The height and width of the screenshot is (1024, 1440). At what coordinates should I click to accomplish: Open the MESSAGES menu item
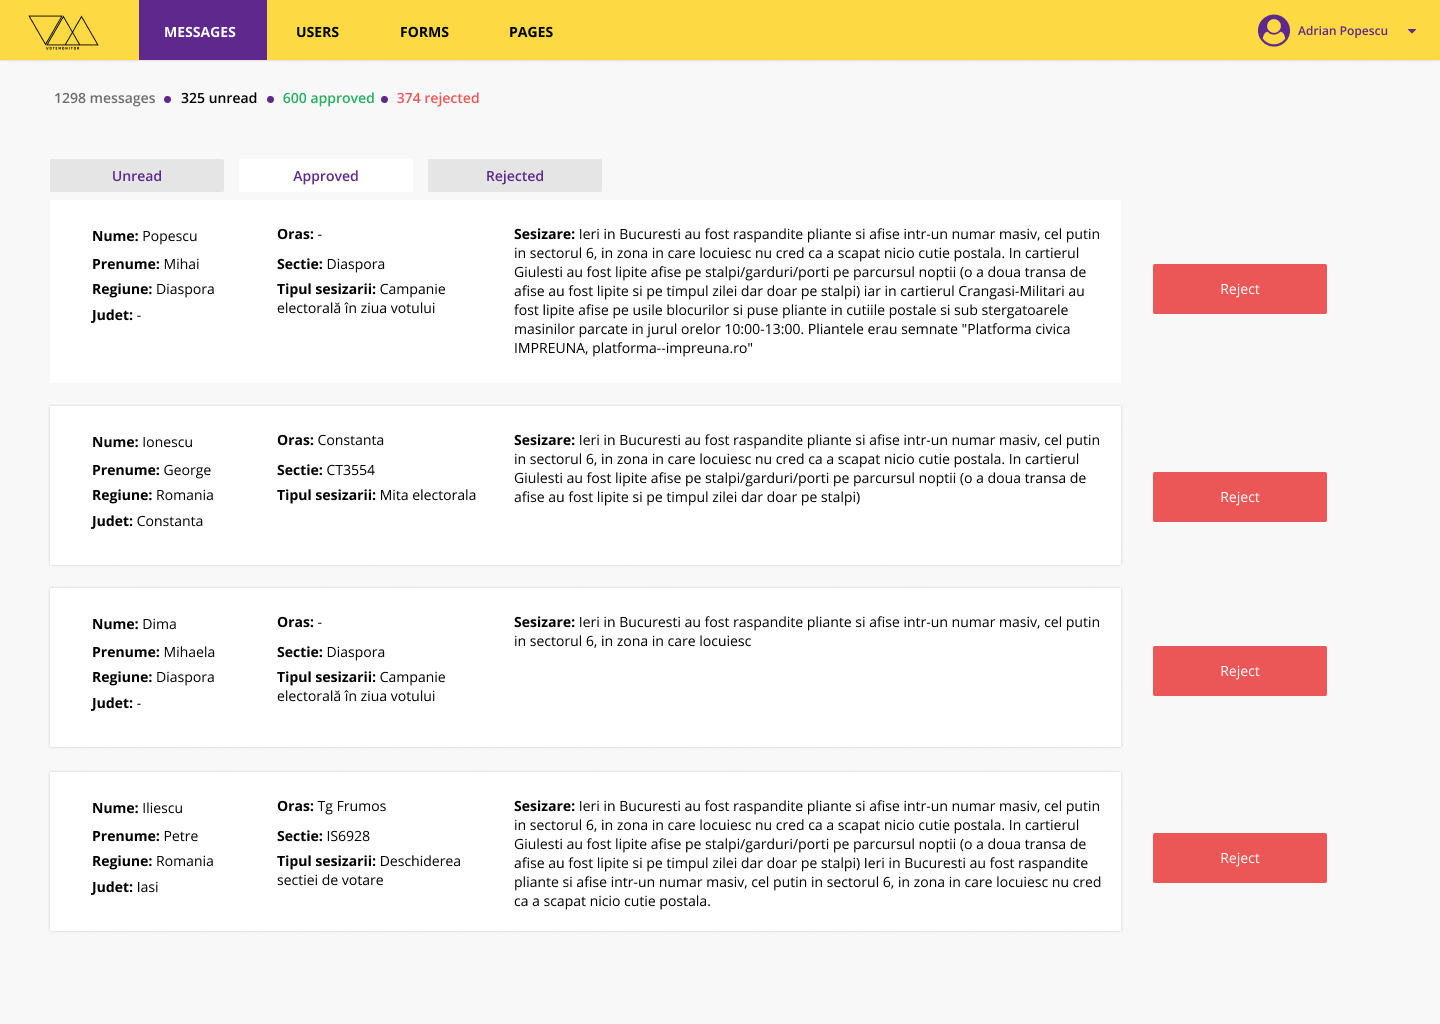point(203,30)
